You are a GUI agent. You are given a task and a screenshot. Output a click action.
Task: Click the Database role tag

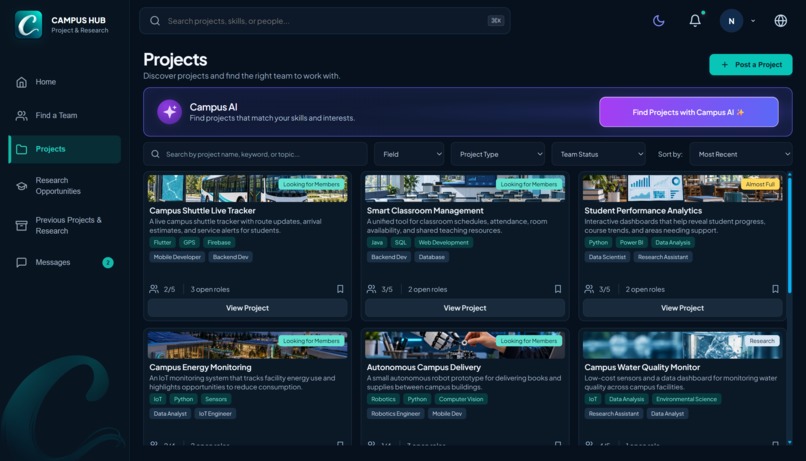pyautogui.click(x=431, y=257)
